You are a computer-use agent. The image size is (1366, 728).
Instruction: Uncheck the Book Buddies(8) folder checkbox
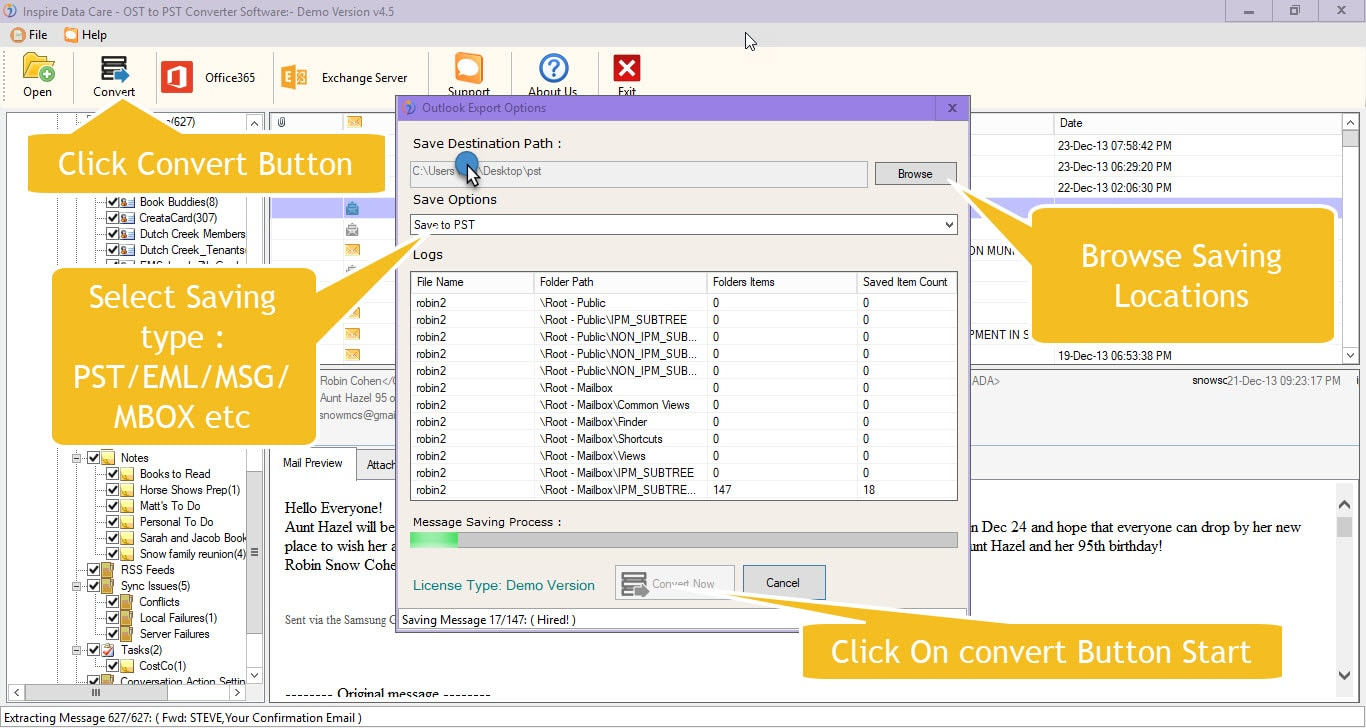(113, 202)
